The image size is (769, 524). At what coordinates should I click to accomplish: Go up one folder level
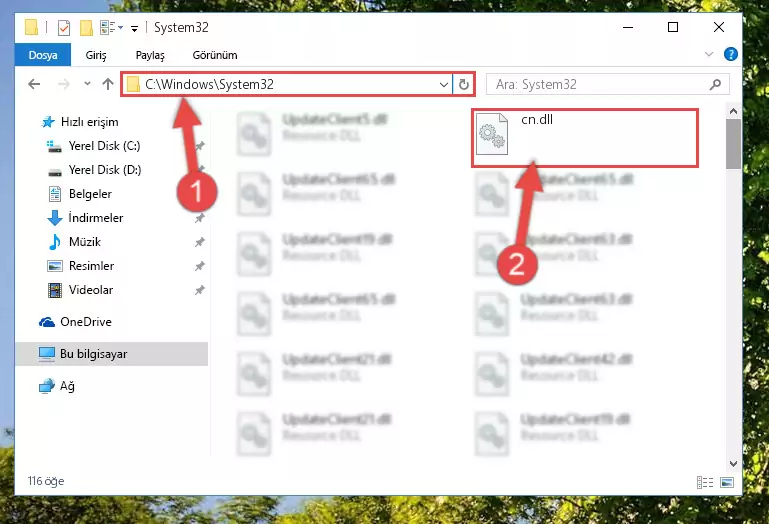click(108, 84)
